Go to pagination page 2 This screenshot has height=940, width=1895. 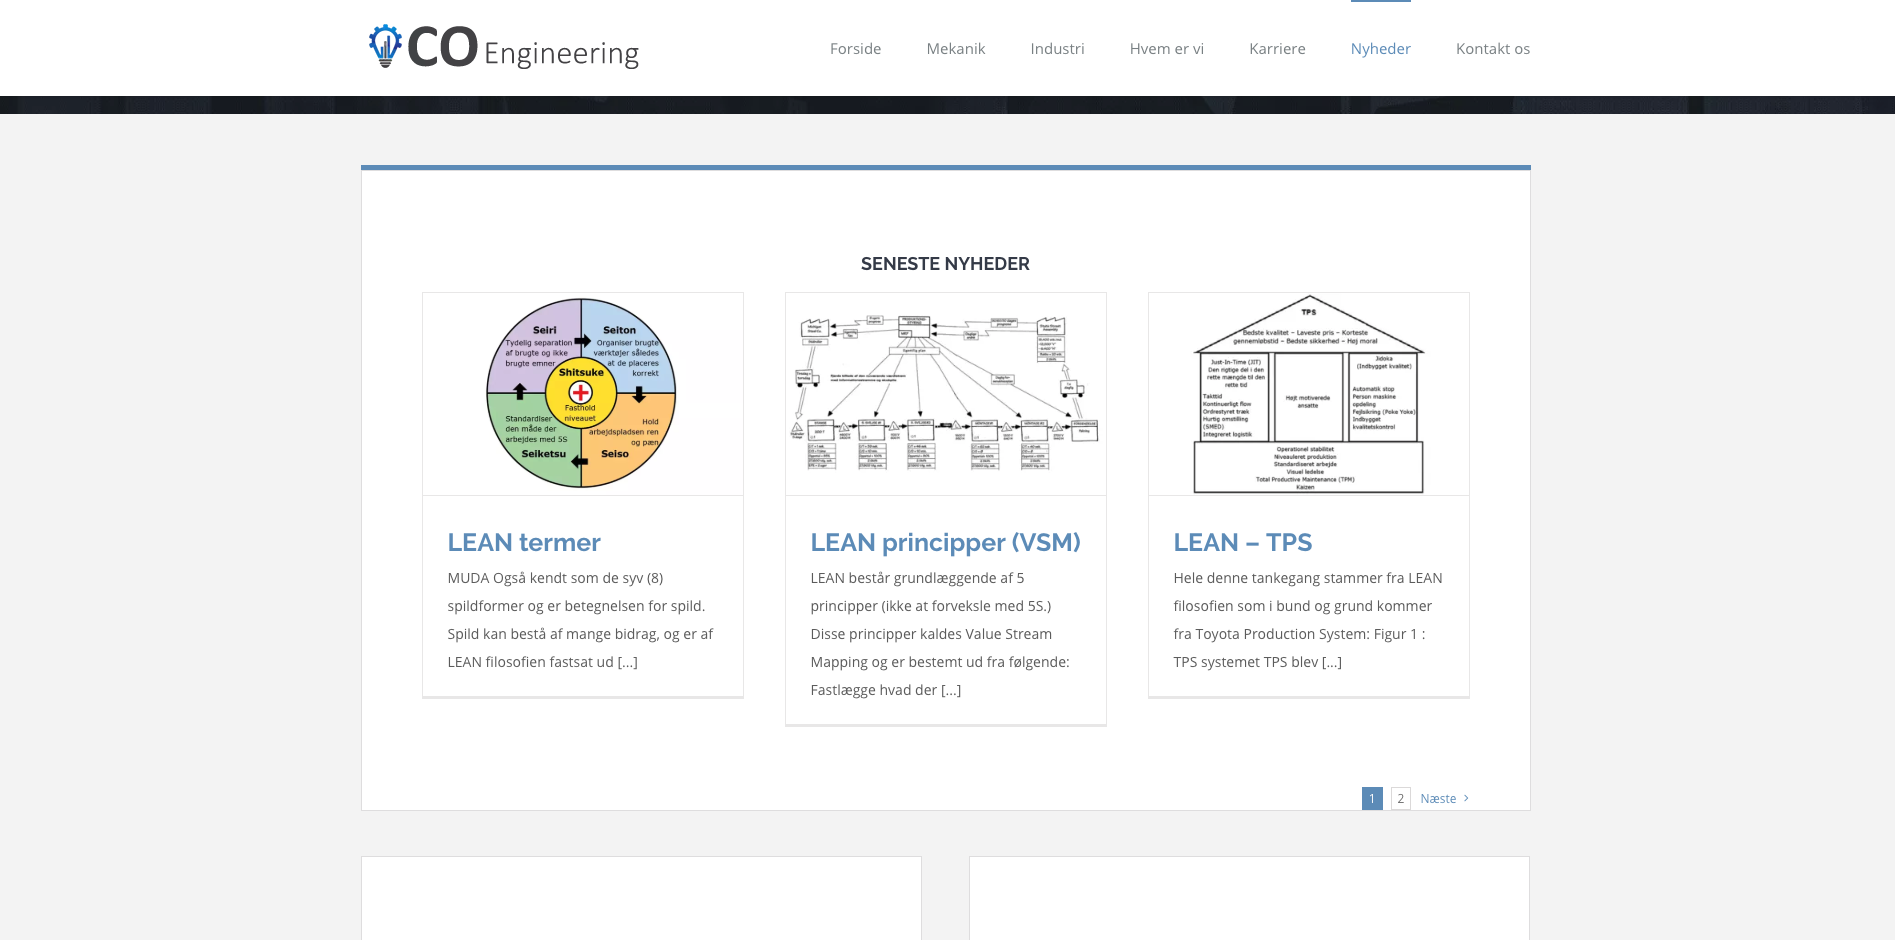(1400, 798)
